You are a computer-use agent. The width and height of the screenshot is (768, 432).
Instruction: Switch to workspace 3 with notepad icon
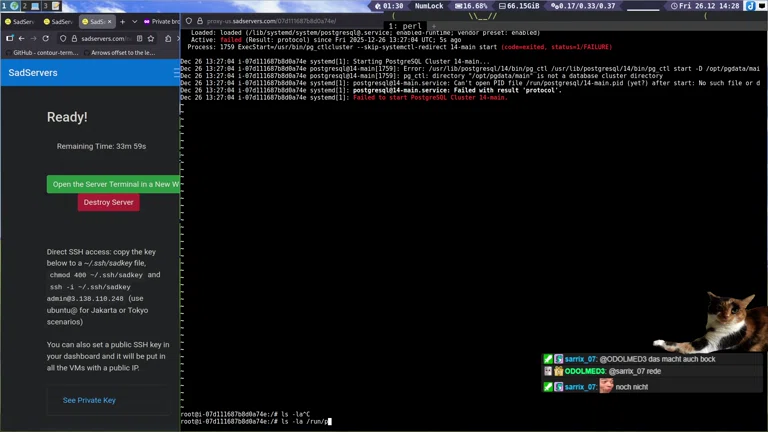point(50,6)
